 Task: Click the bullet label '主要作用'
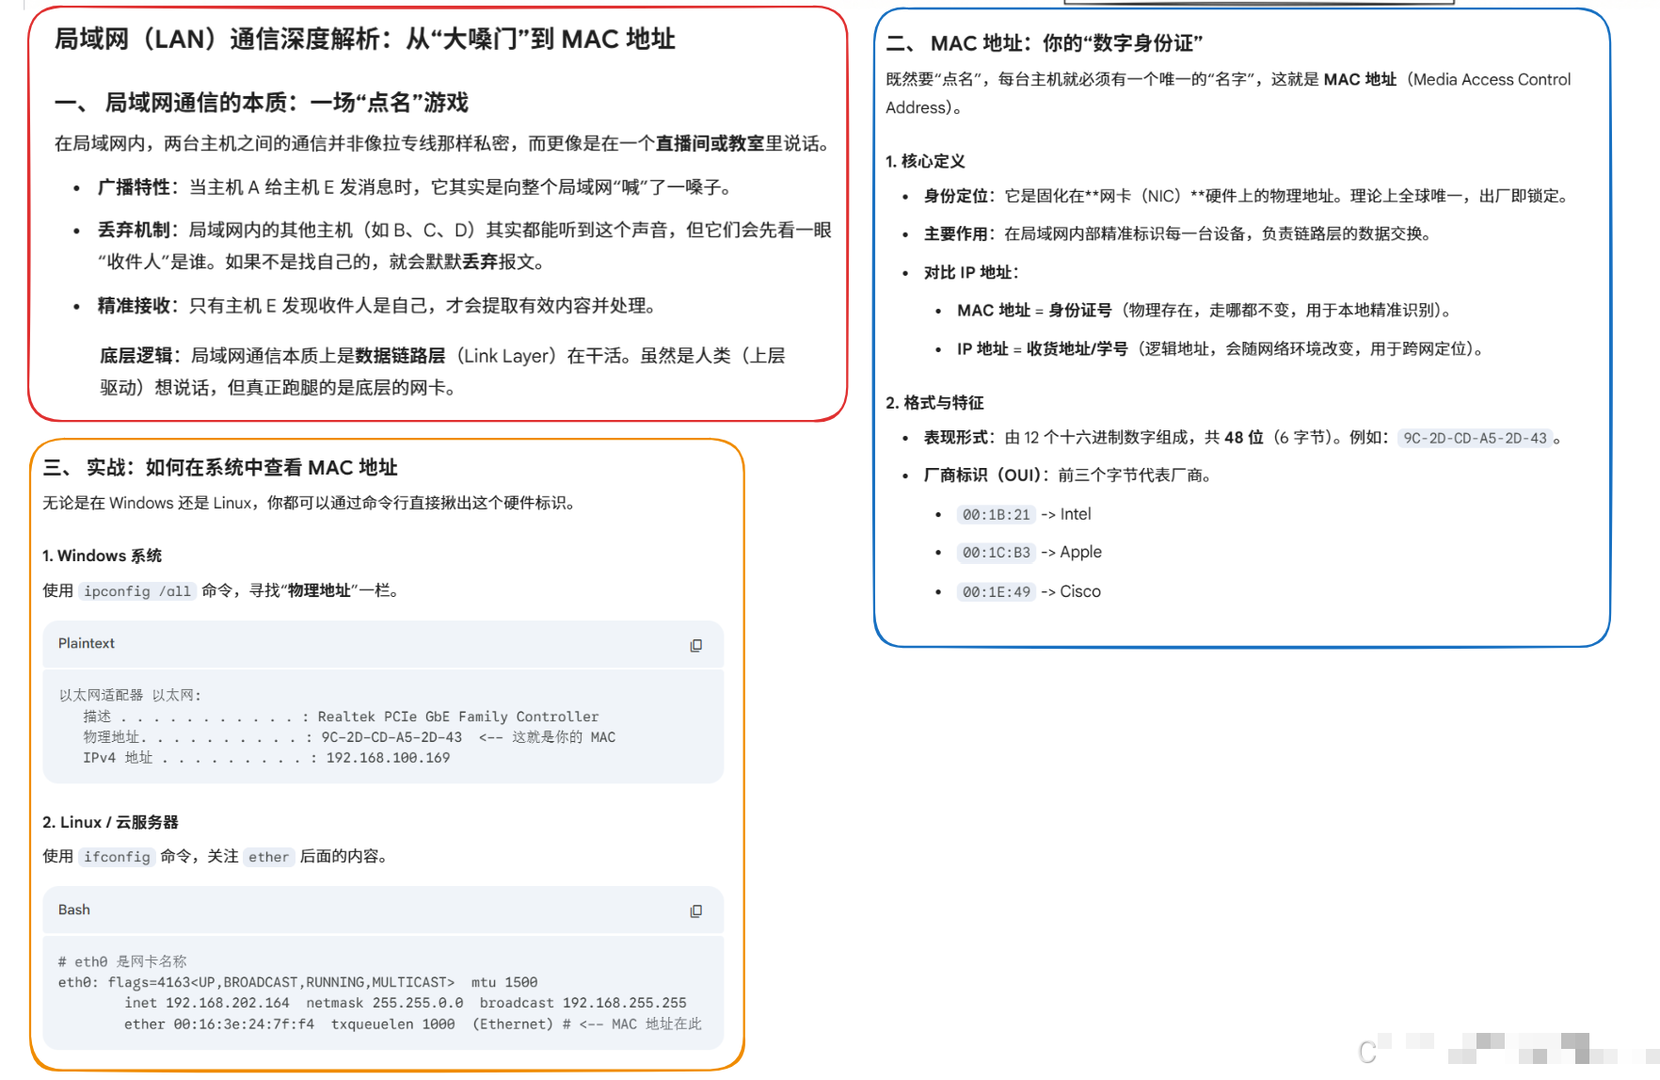click(956, 234)
